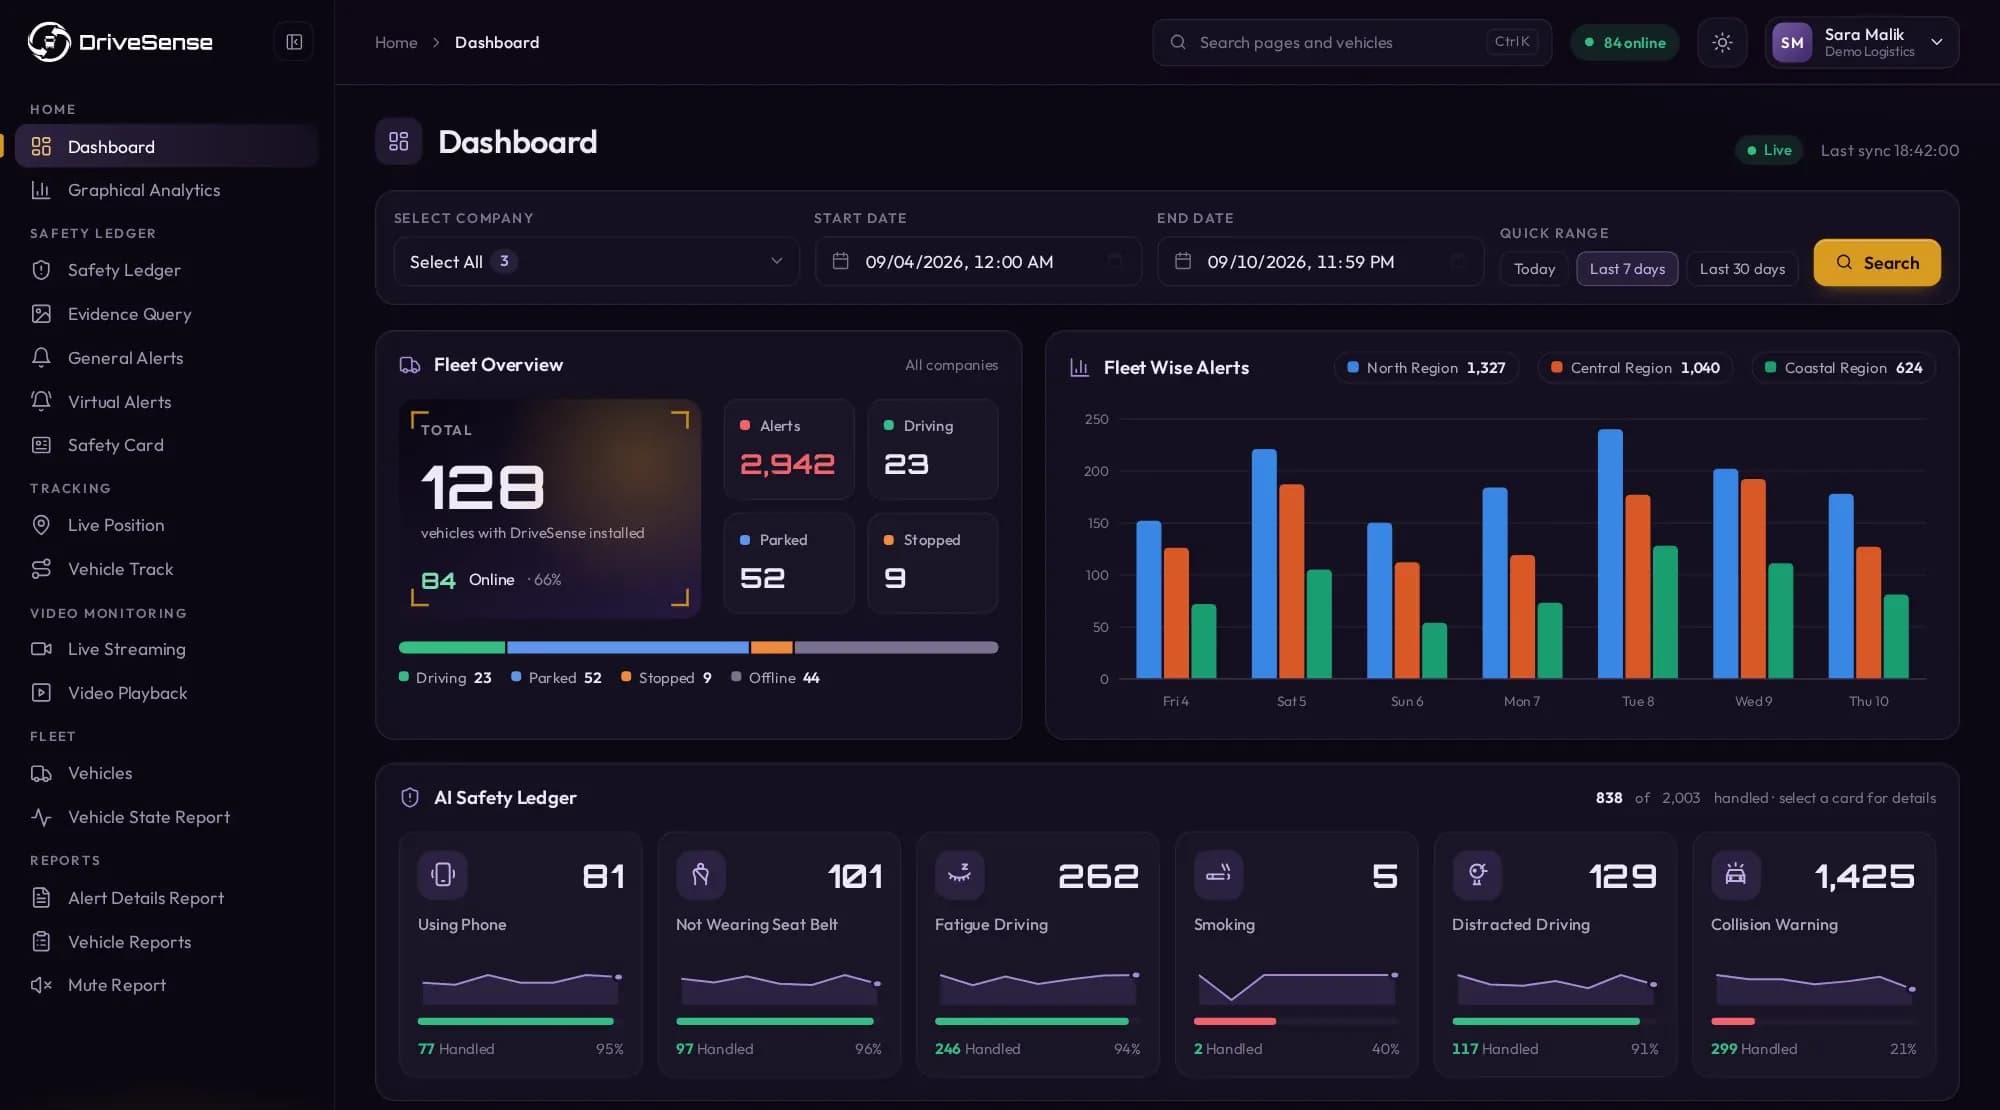The width and height of the screenshot is (2000, 1110).
Task: Open Live Streaming from sidebar
Action: click(x=166, y=649)
